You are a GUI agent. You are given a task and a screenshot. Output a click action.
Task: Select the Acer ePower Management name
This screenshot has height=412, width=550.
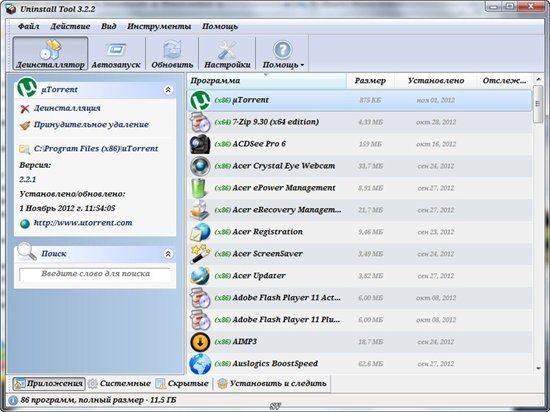pos(284,188)
